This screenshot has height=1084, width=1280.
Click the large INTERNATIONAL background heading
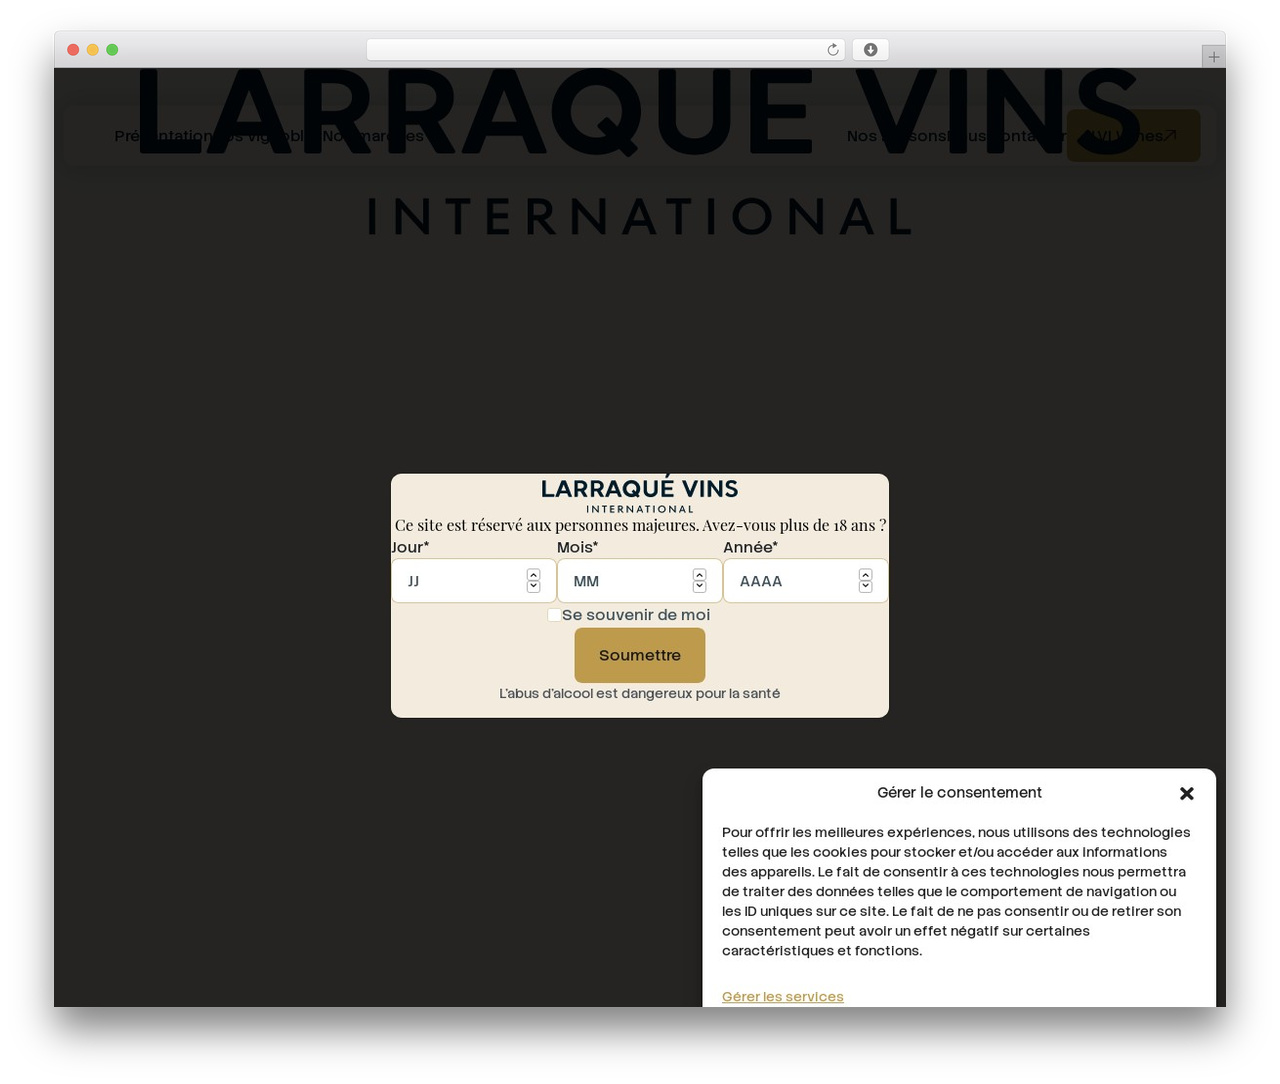pos(640,216)
